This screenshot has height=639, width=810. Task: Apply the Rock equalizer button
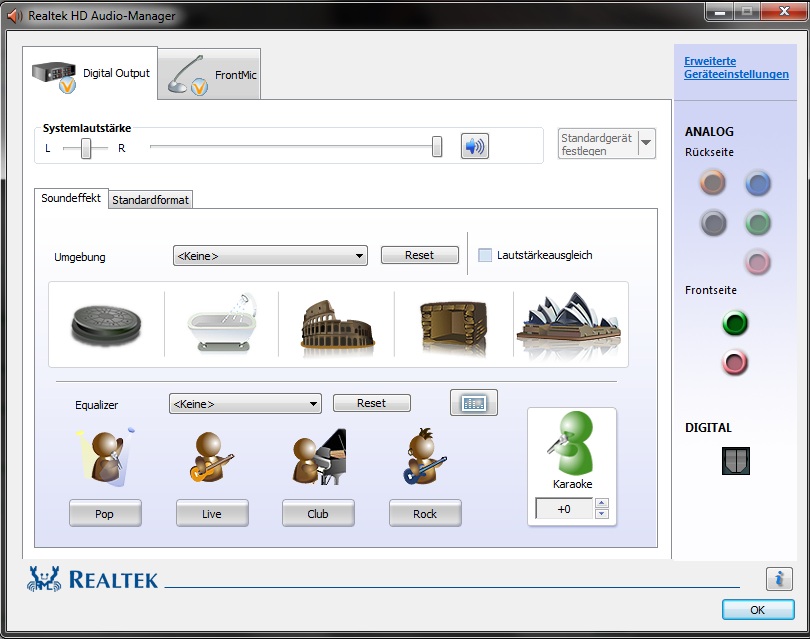[425, 513]
